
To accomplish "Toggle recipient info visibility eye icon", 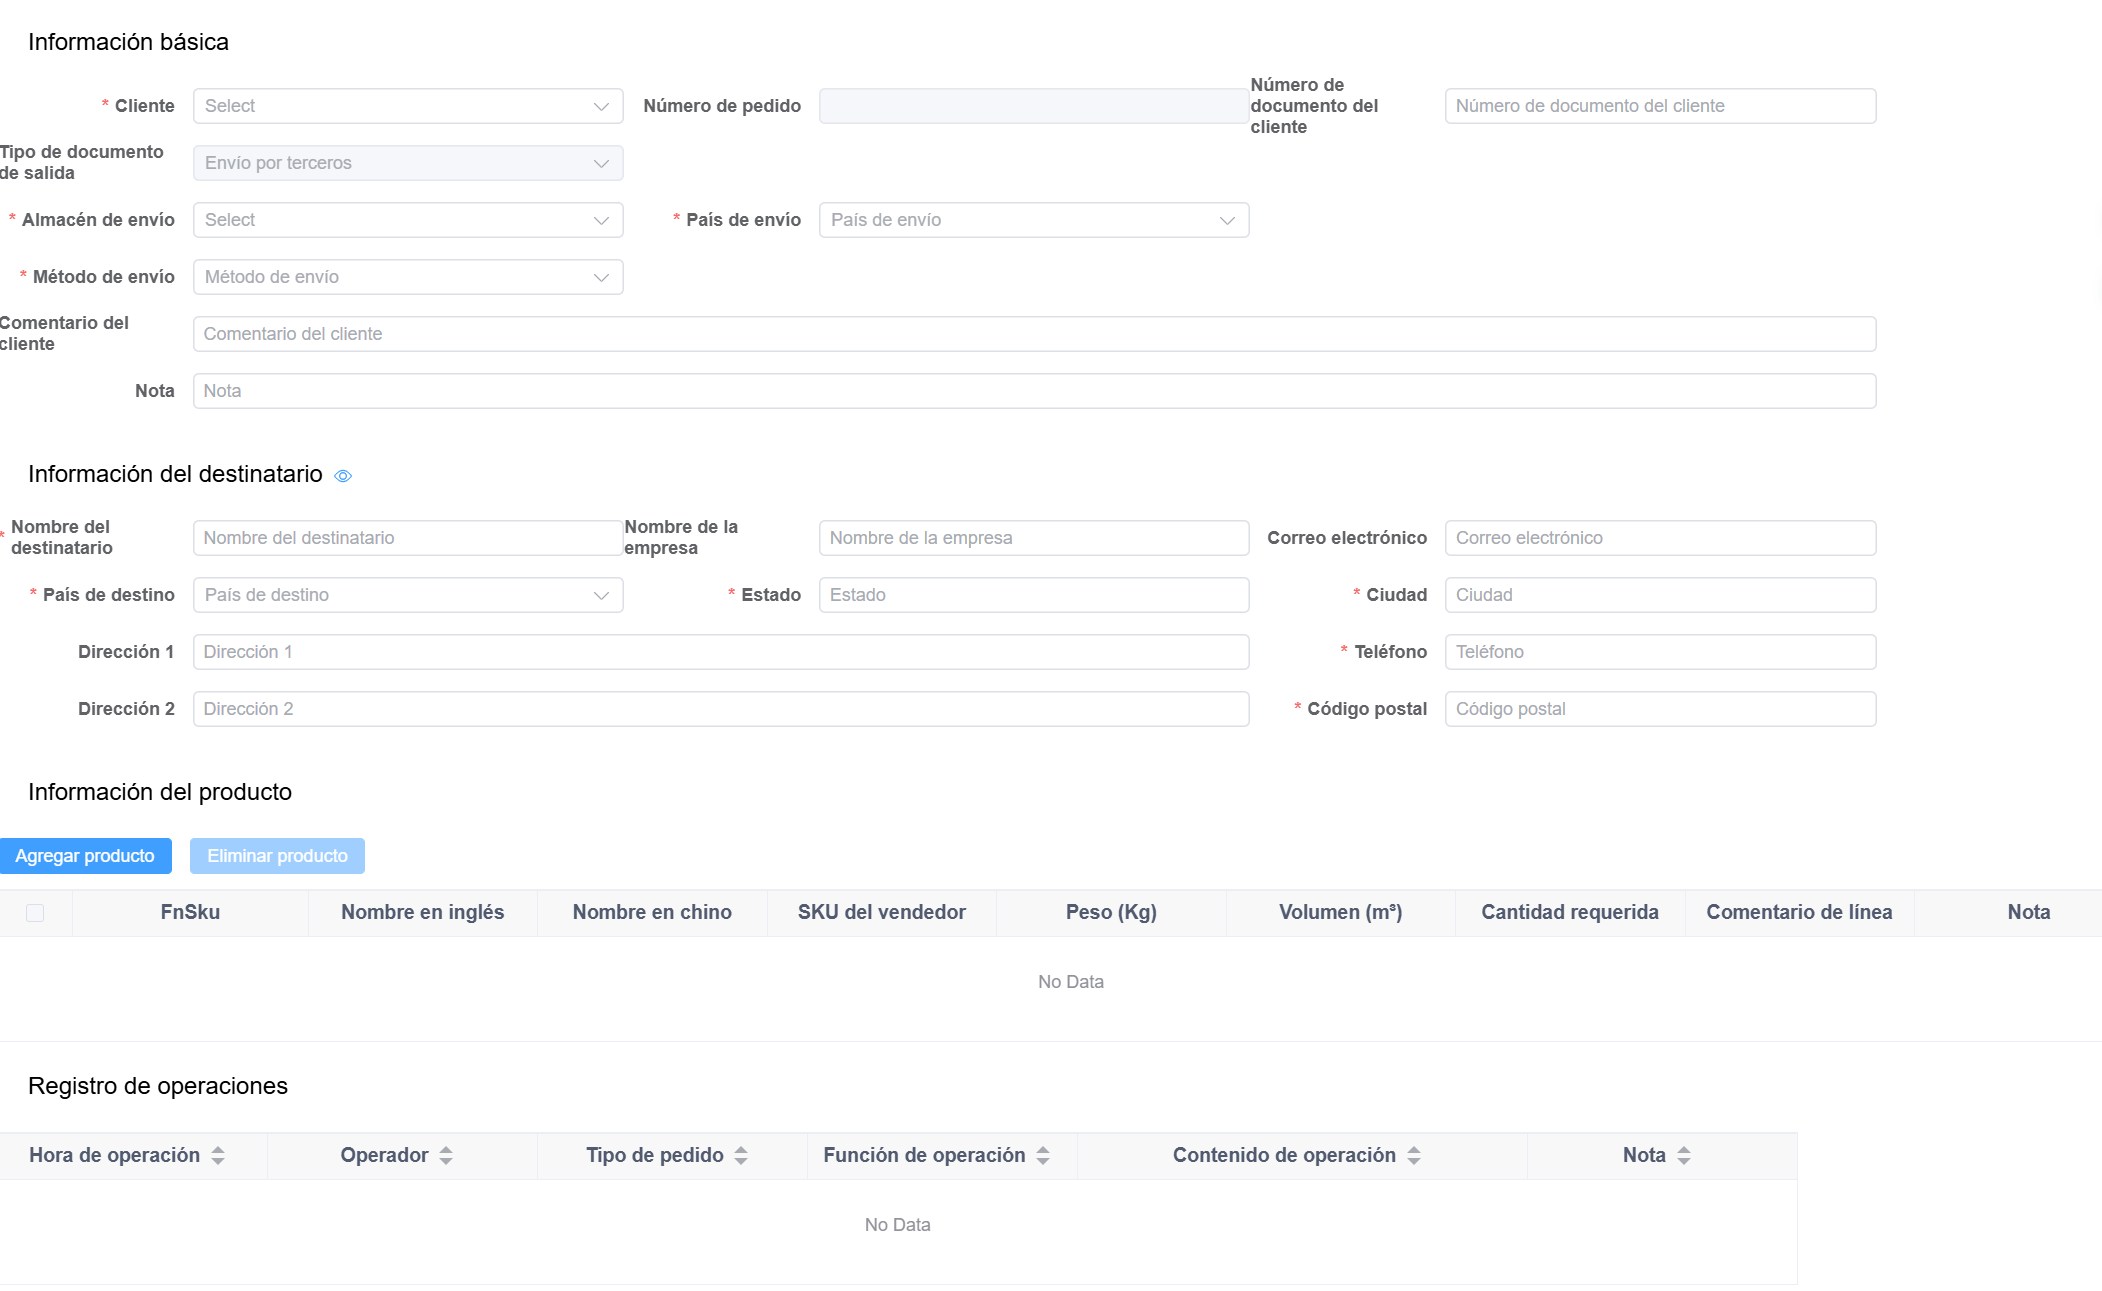I will point(343,476).
